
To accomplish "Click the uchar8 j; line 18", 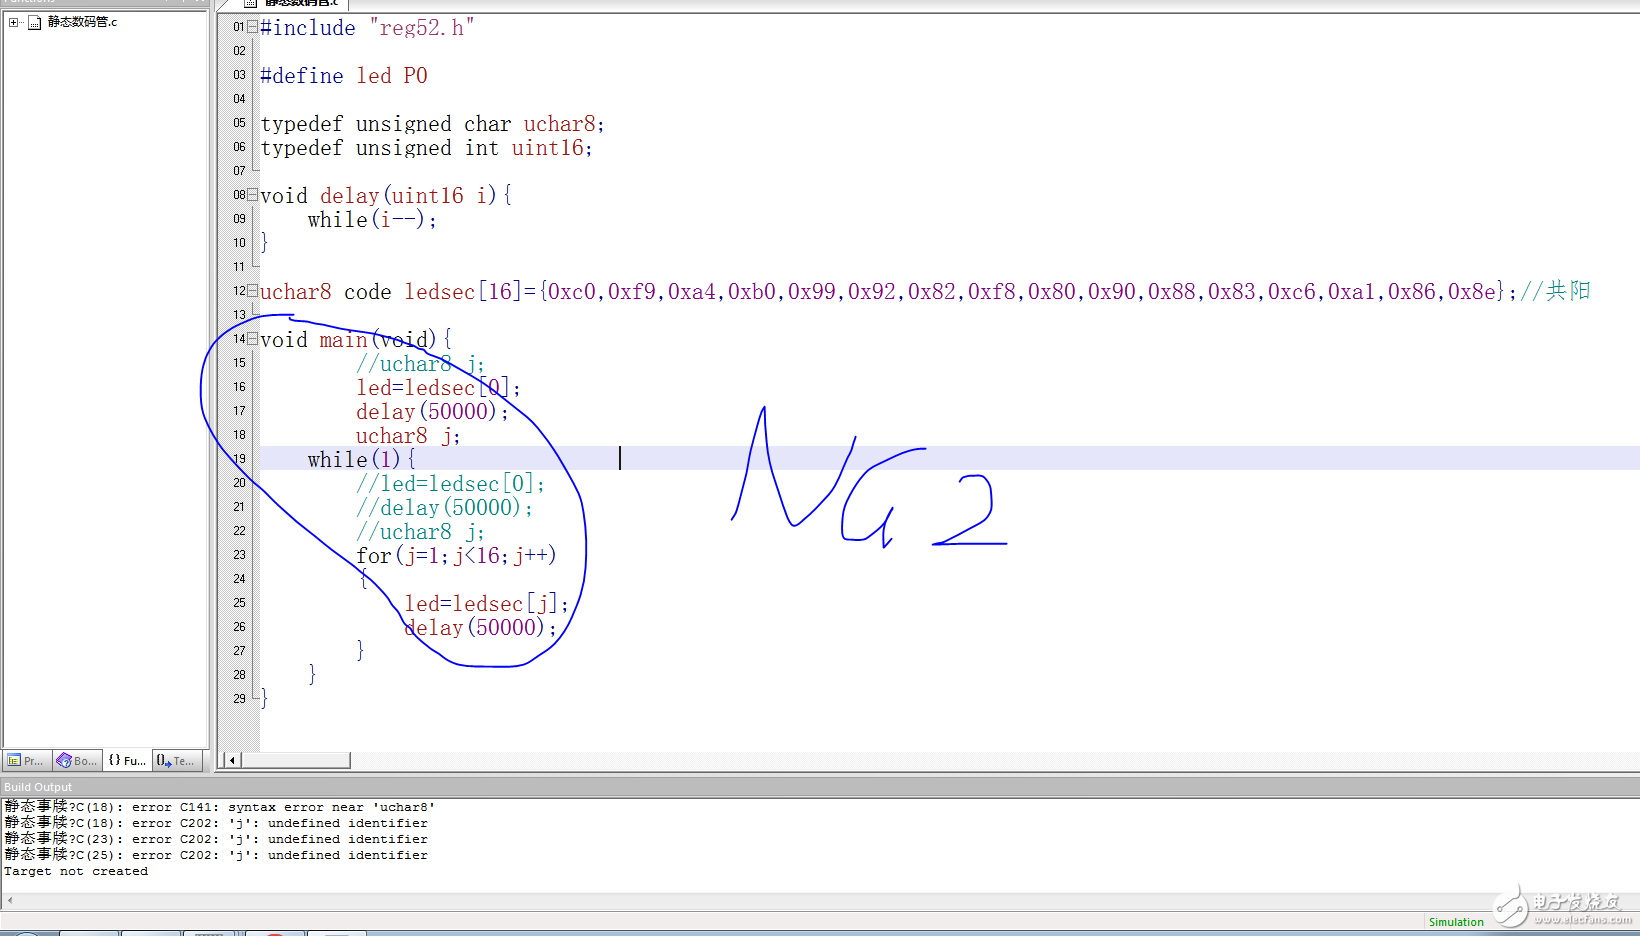I will [x=408, y=436].
